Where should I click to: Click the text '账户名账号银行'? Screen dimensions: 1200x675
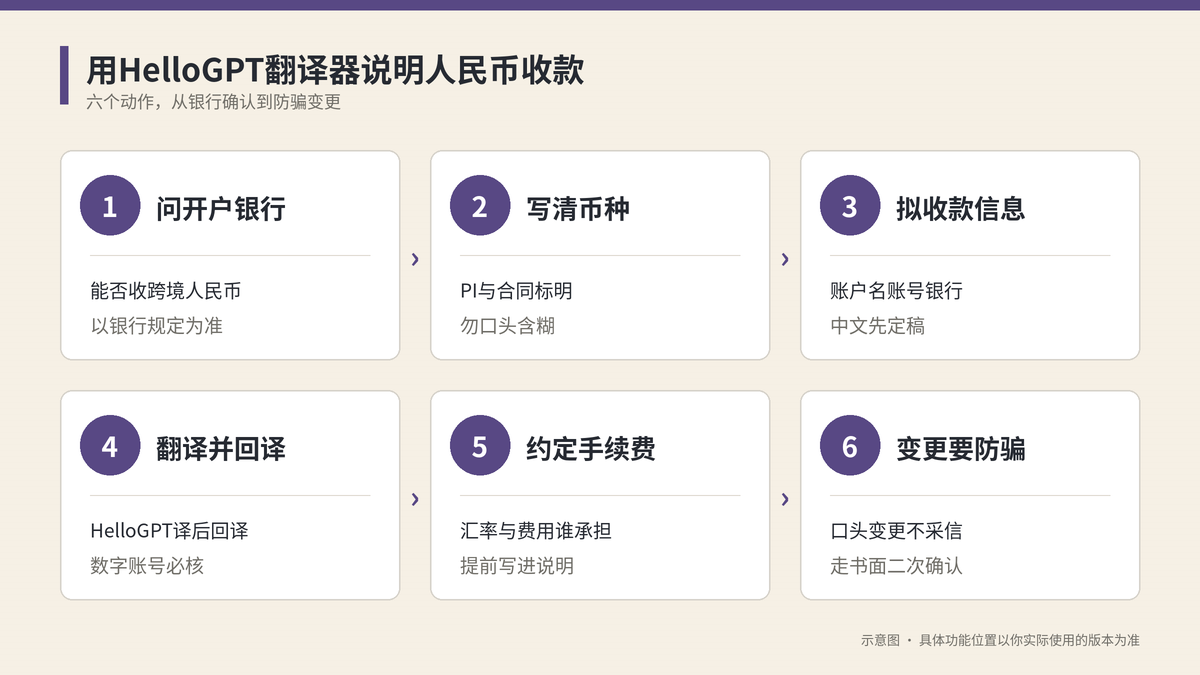click(x=896, y=291)
